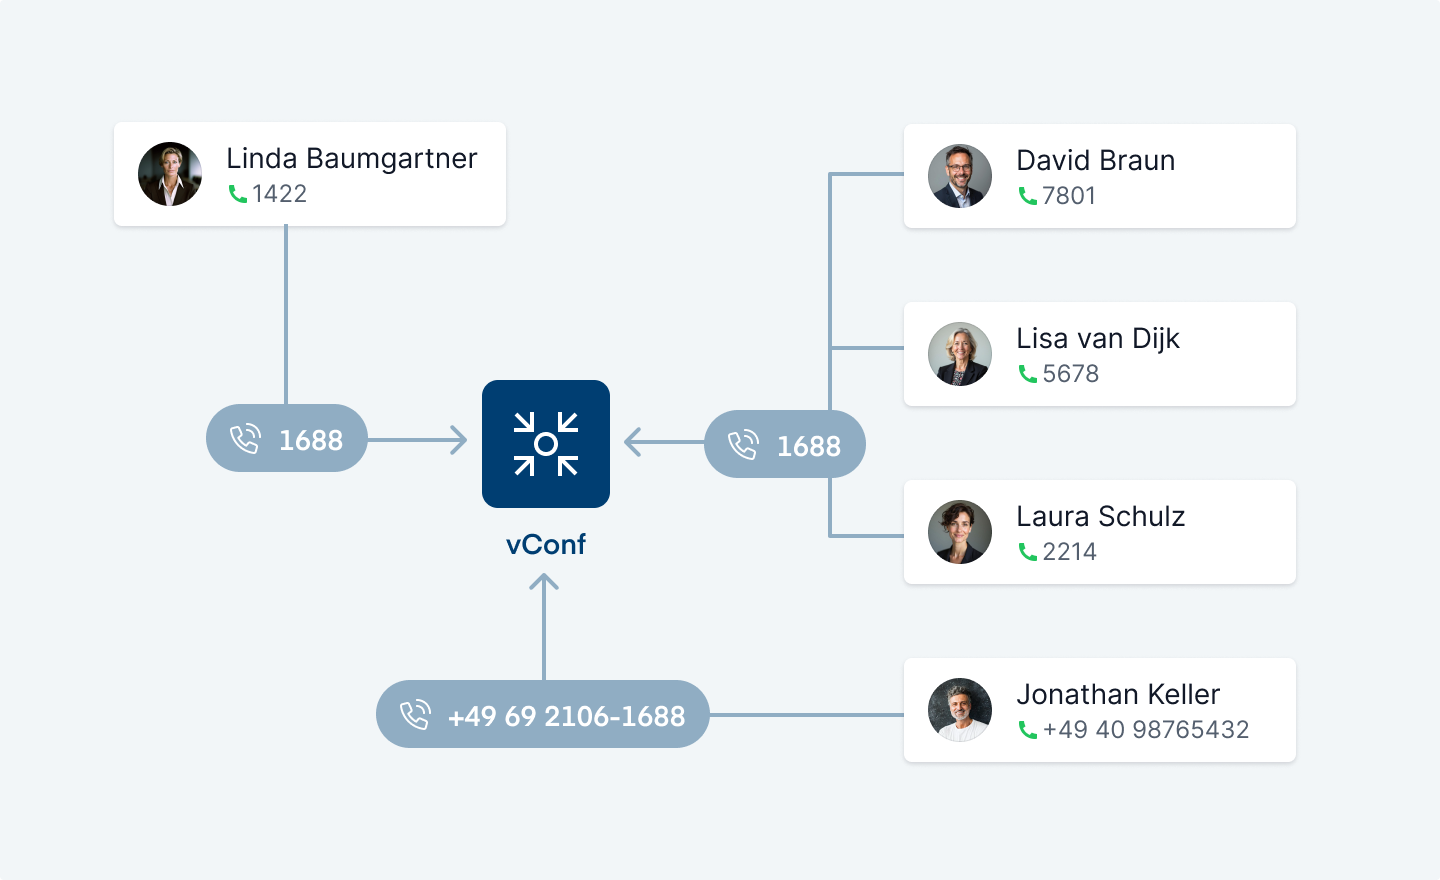Click Laura Schulz's extension 2214

[1069, 552]
